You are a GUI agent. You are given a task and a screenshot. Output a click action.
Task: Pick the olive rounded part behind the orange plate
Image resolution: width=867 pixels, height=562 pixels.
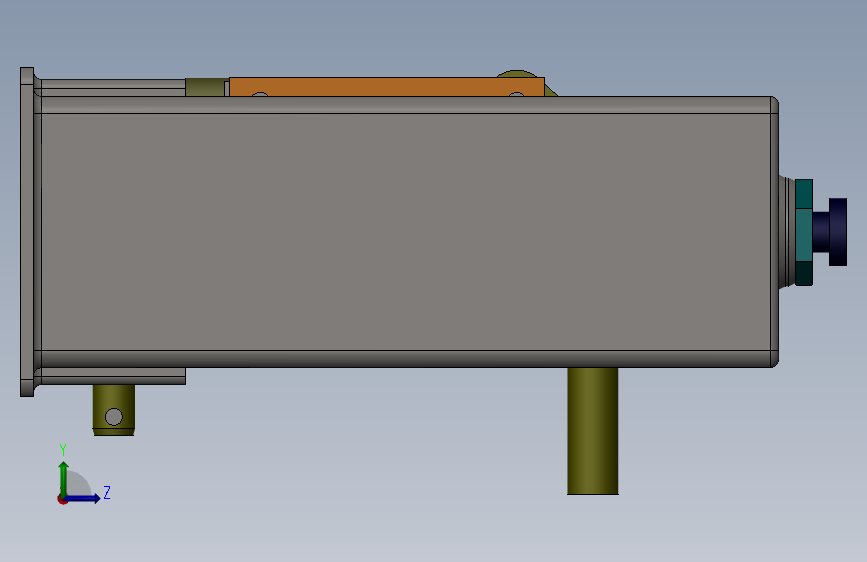[x=516, y=74]
